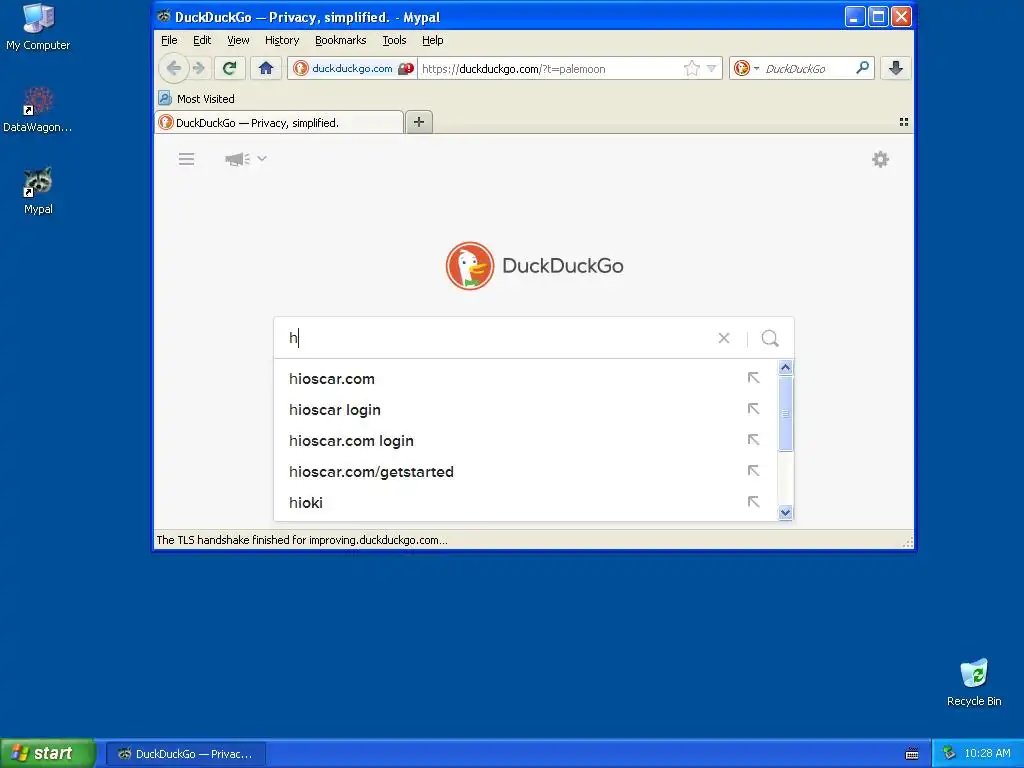Select the DuckDuckGo — Privacy, simplified tab
Screen dimensions: 1024x768
click(x=280, y=123)
